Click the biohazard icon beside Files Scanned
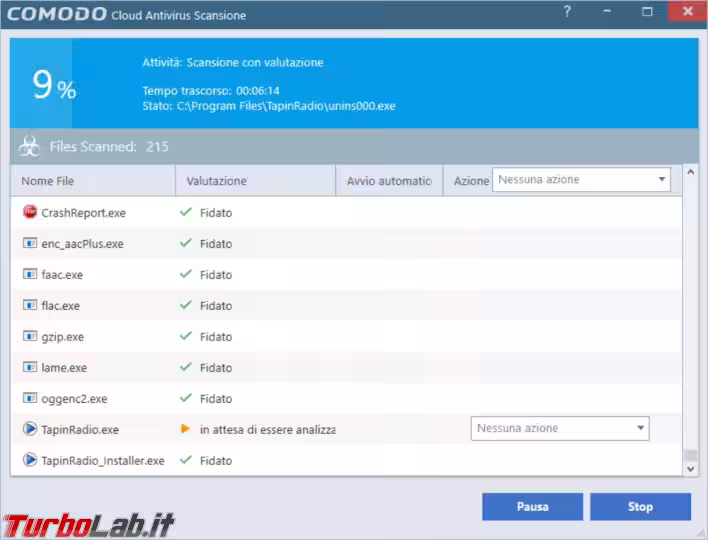Viewport: 708px width, 540px height. 29,146
